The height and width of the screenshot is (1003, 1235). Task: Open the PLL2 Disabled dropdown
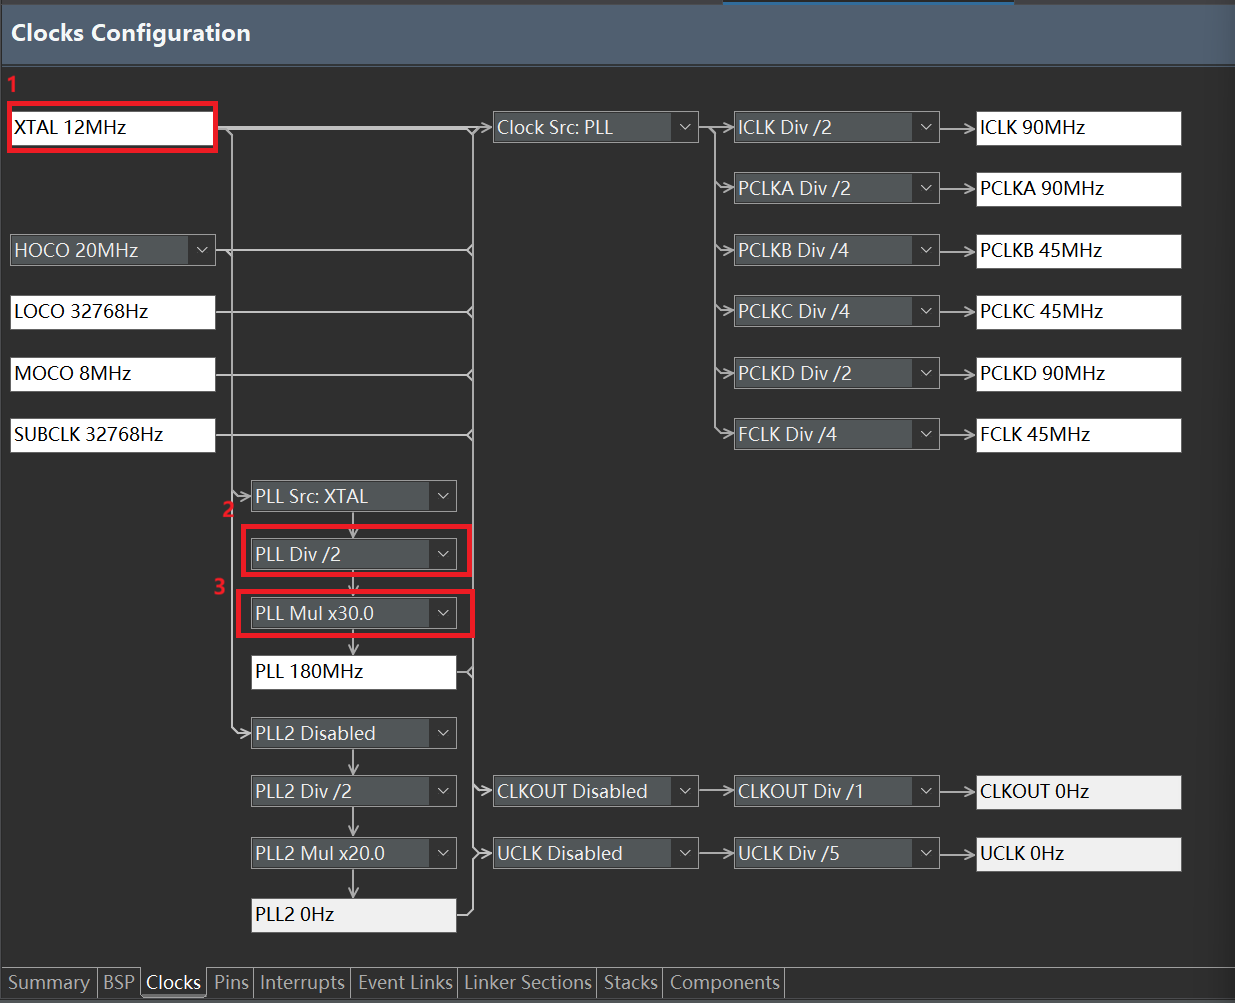[x=353, y=733]
